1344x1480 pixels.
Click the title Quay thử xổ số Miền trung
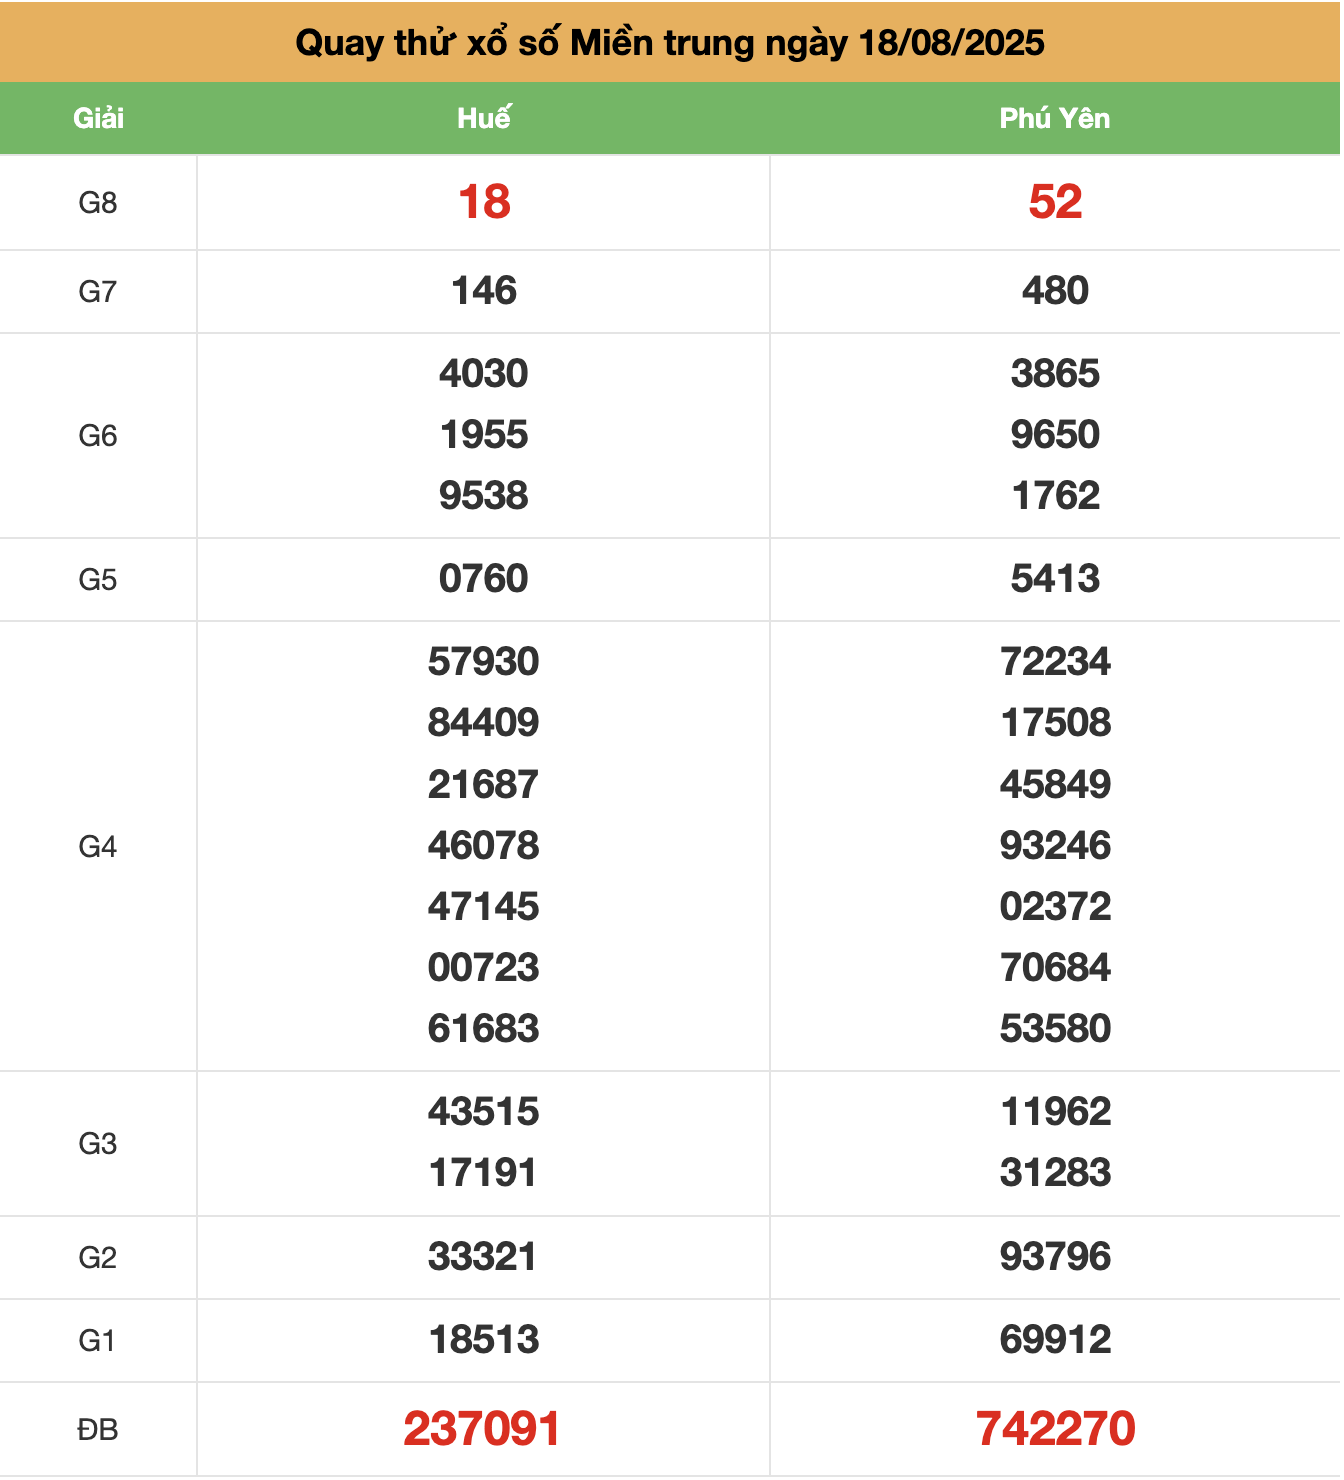670,42
